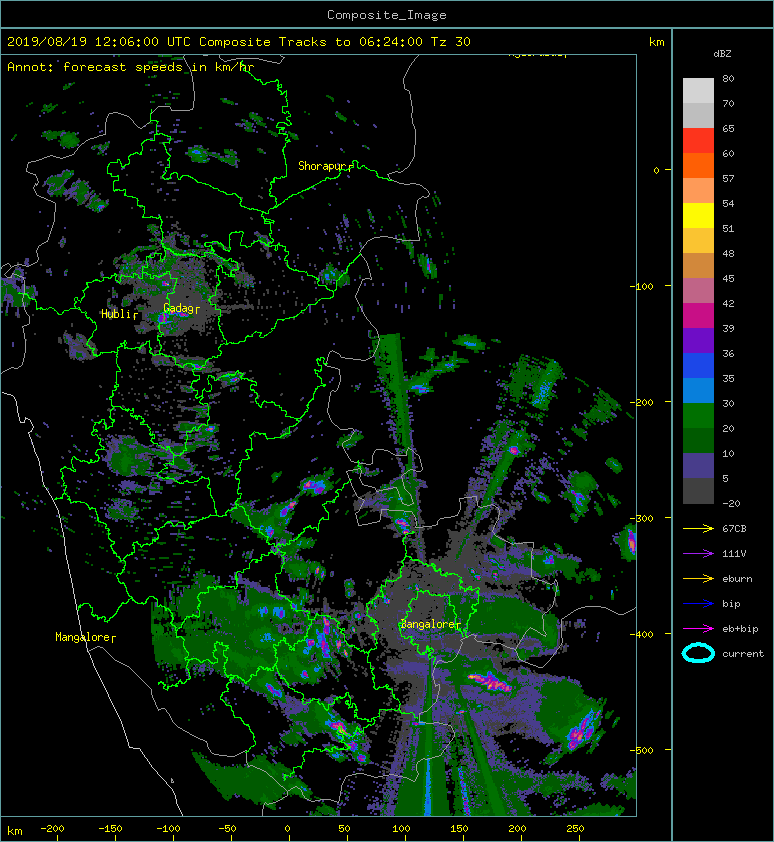Click the eburn yellow arrow legend icon
The width and height of the screenshot is (774, 842).
pos(698,578)
